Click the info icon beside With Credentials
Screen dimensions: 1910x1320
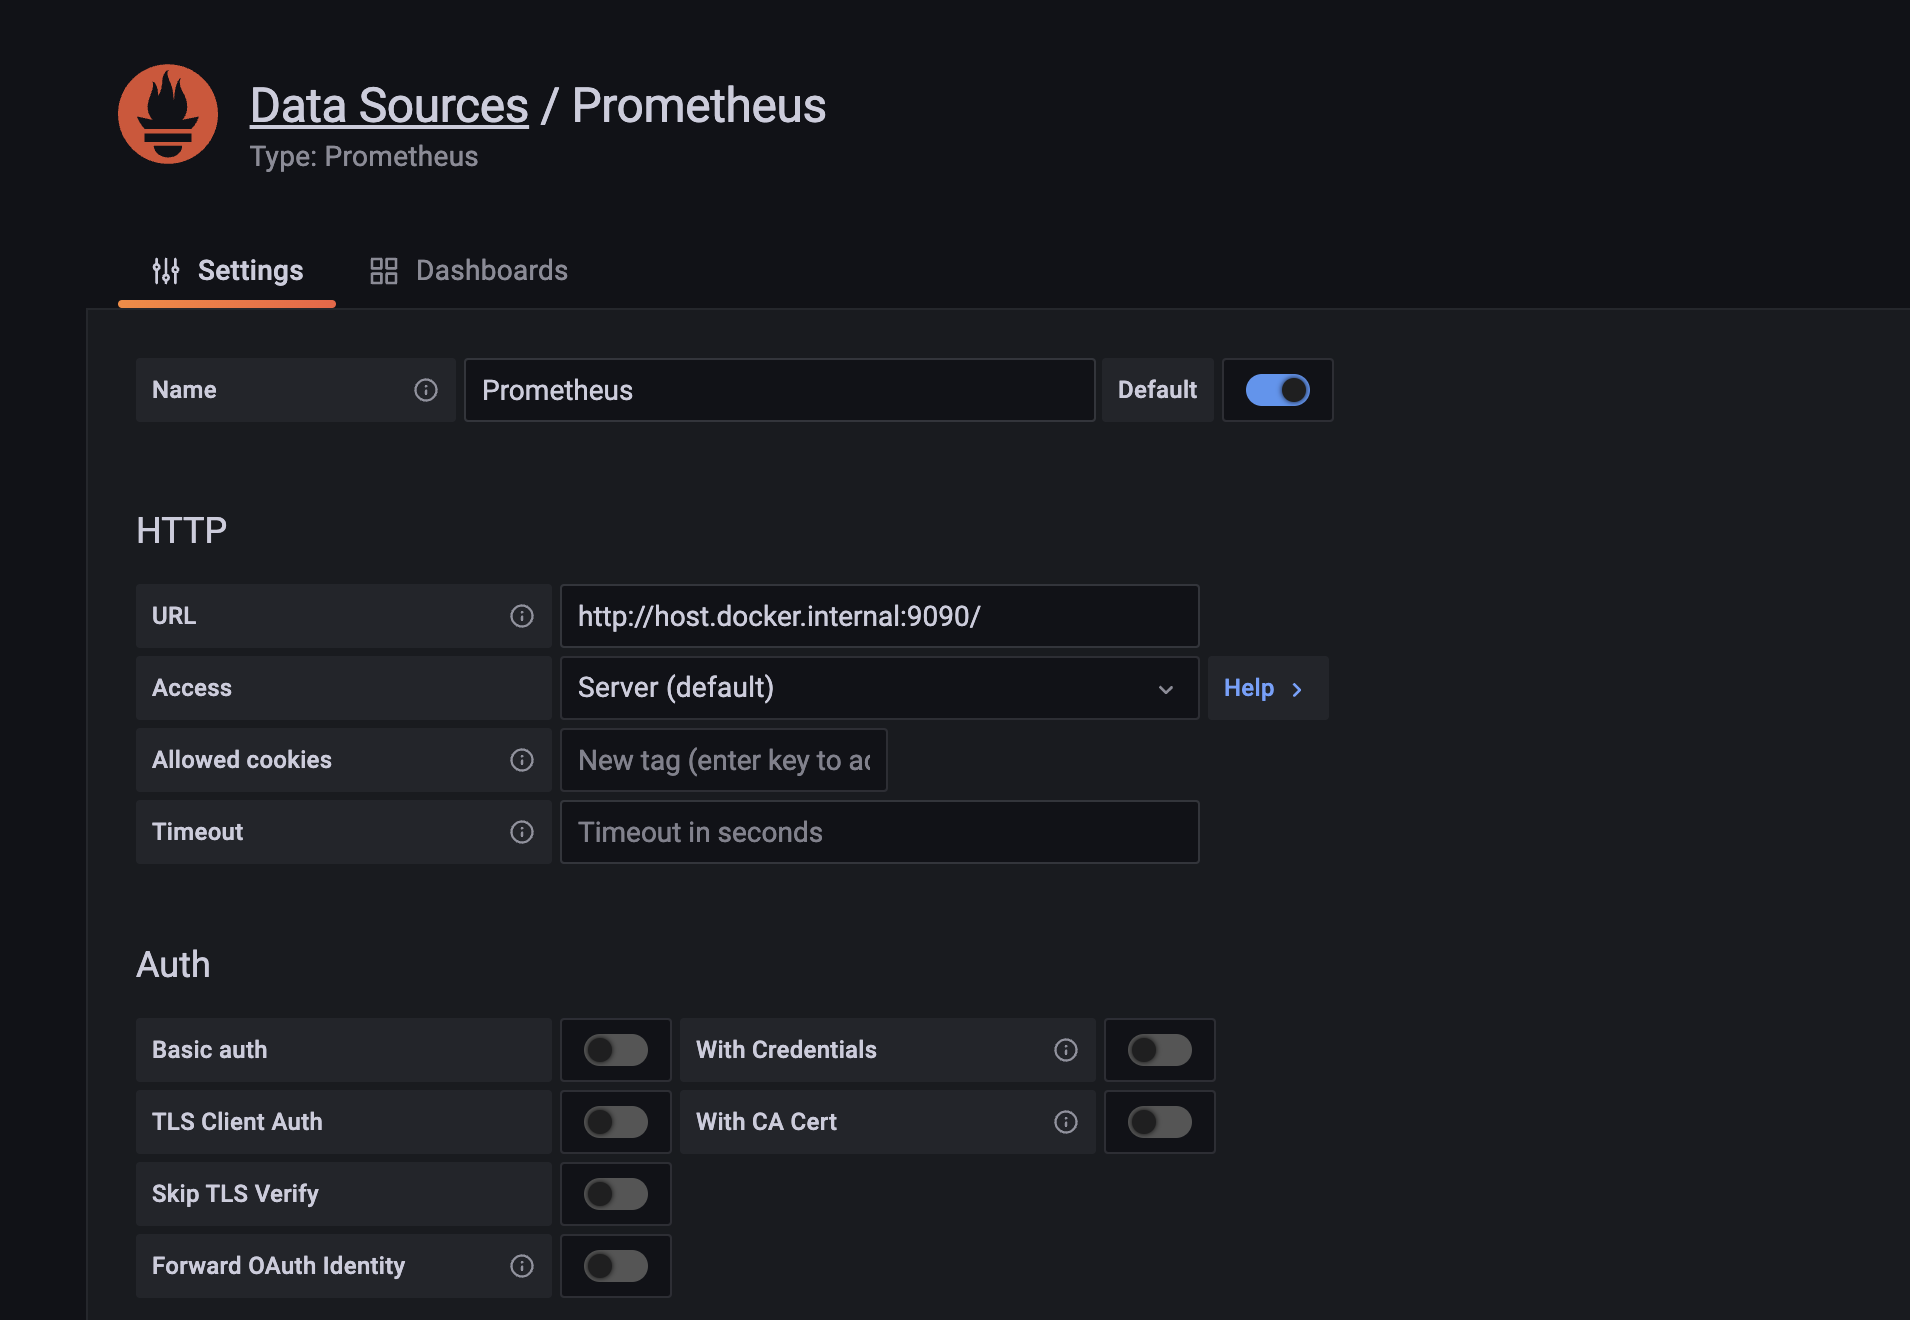(1066, 1050)
